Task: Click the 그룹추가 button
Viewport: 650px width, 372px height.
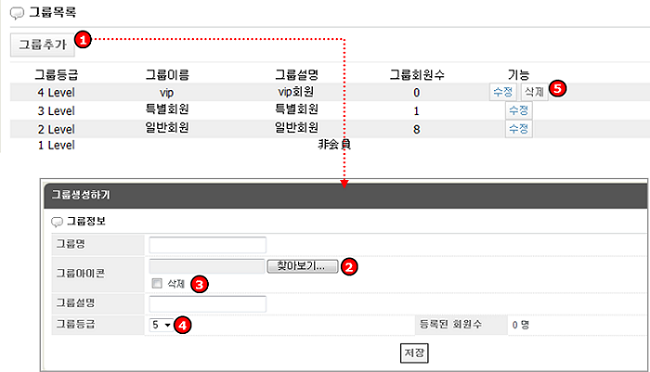Action: point(42,45)
